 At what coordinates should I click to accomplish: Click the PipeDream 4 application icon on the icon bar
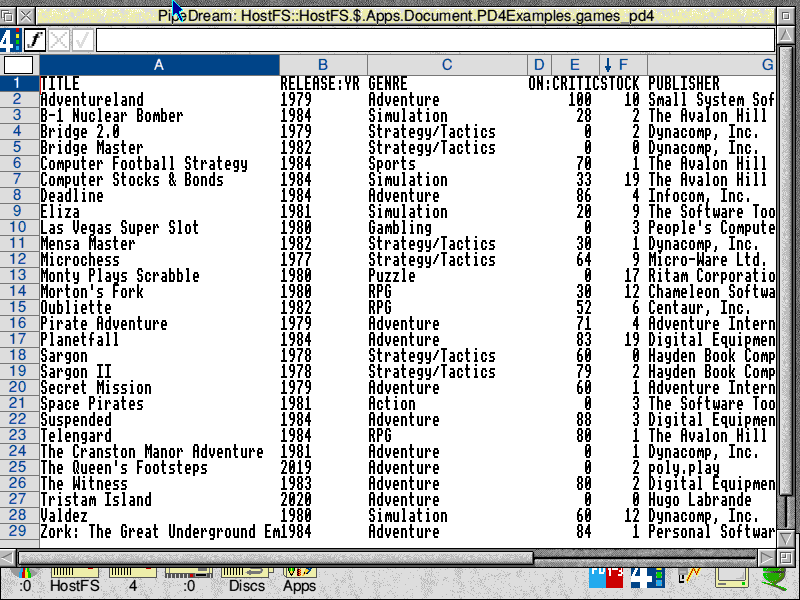(x=647, y=578)
